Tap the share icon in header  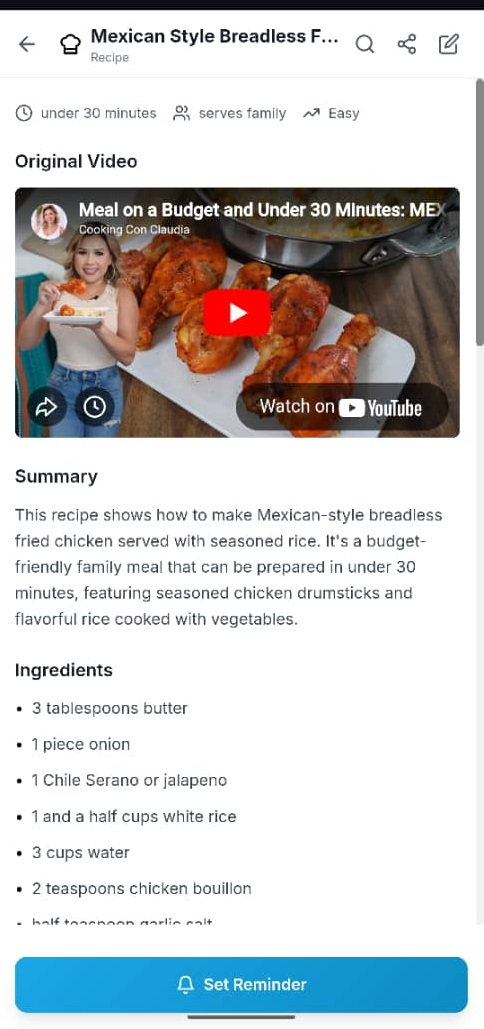coord(407,44)
